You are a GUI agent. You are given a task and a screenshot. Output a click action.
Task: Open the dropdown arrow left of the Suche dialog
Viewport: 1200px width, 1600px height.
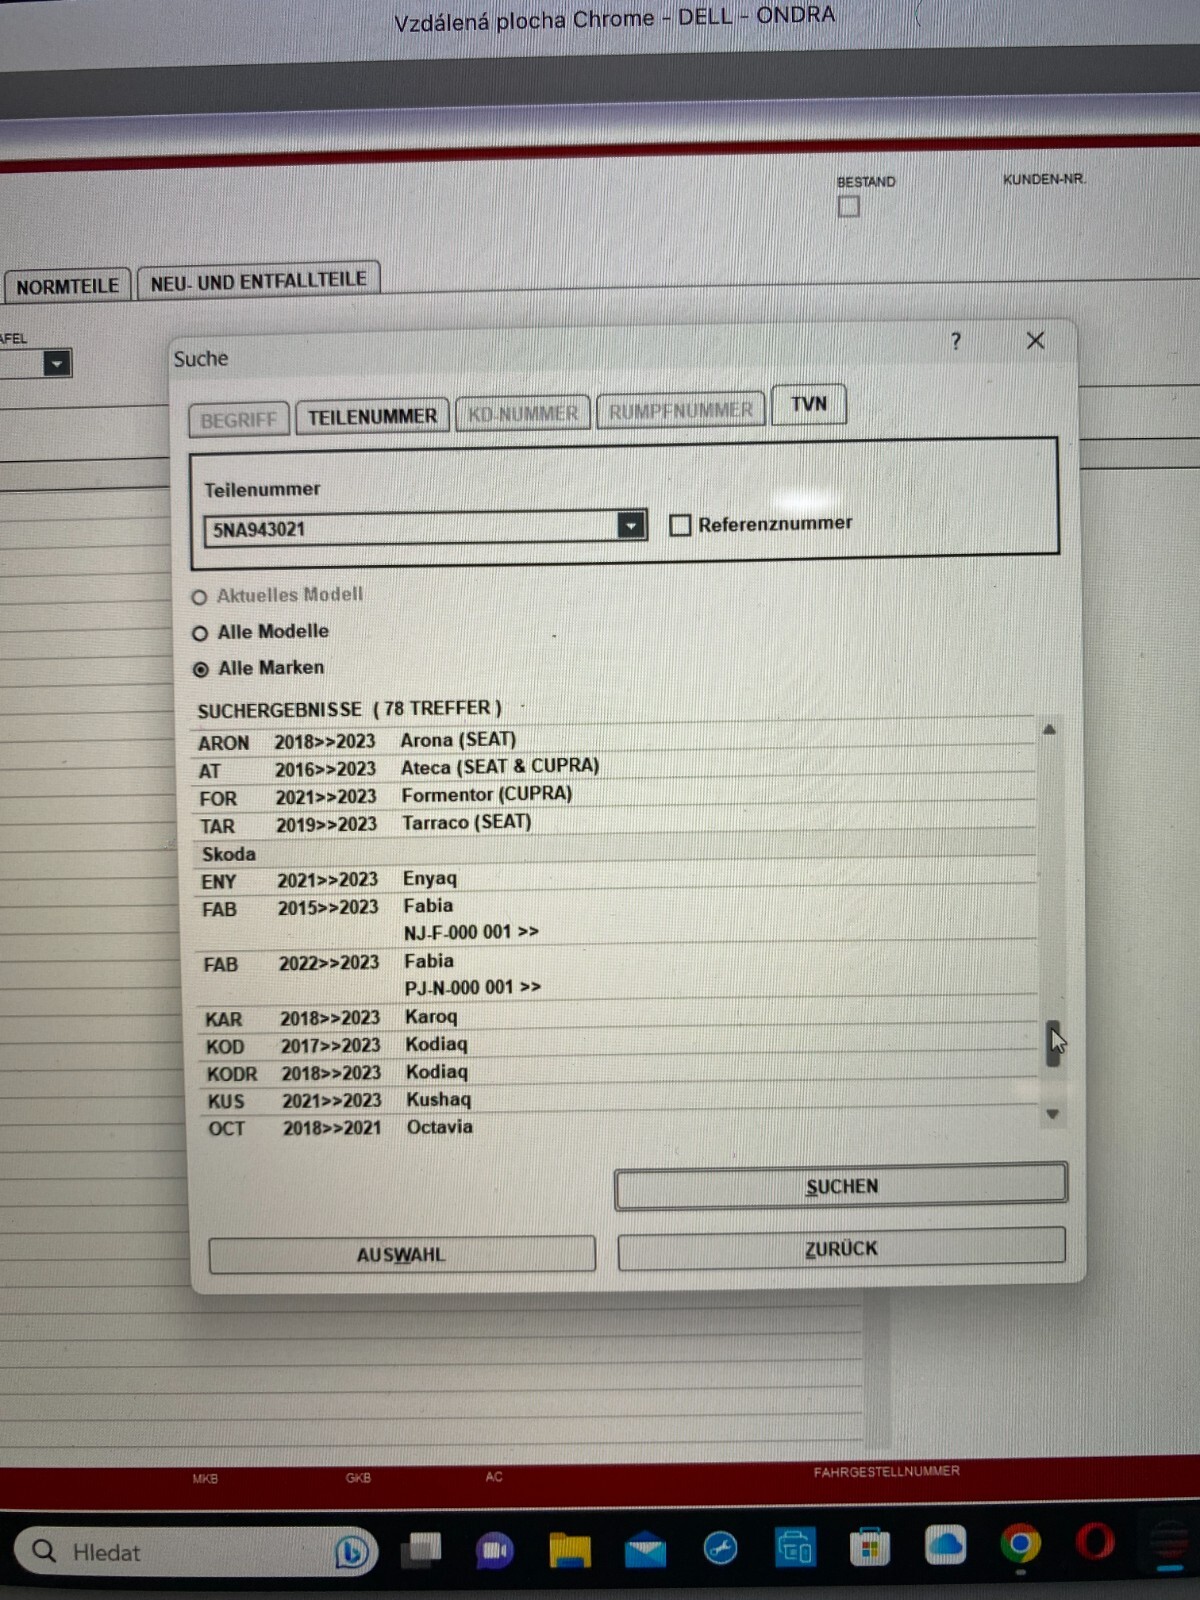point(57,364)
